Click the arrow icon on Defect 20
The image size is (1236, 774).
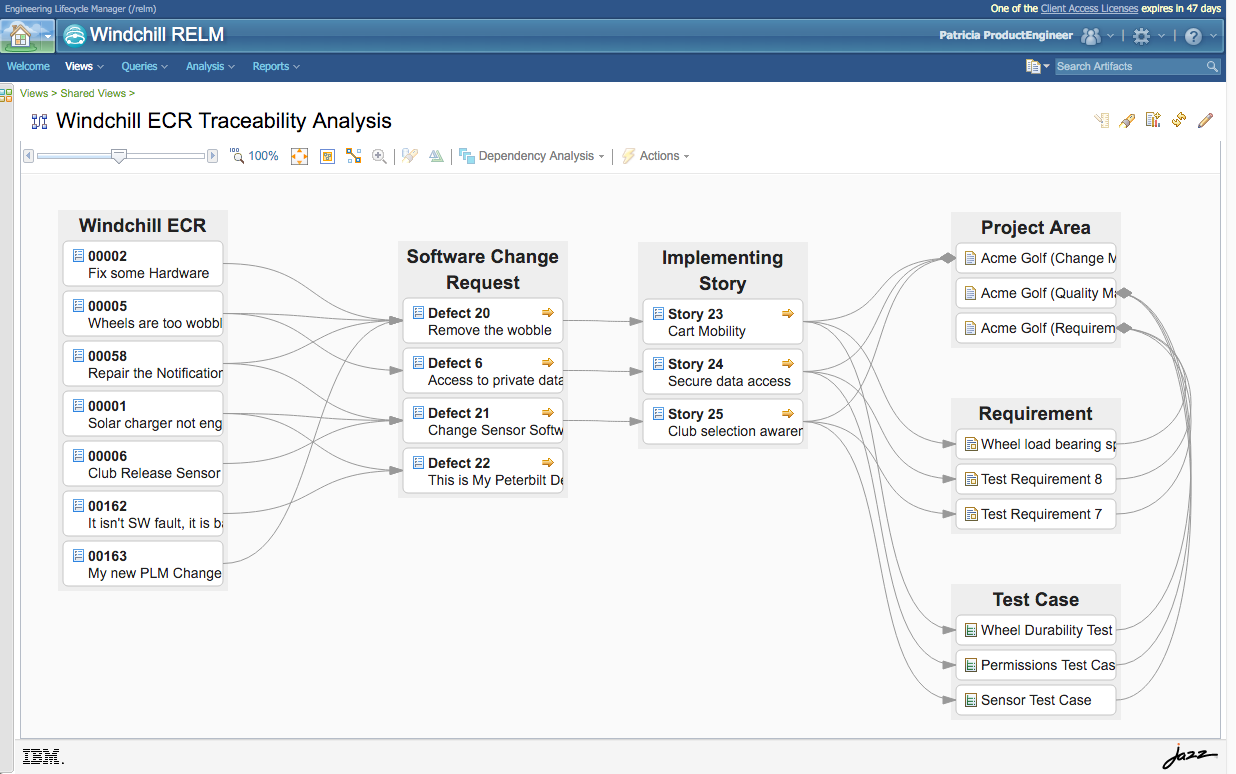(x=547, y=313)
